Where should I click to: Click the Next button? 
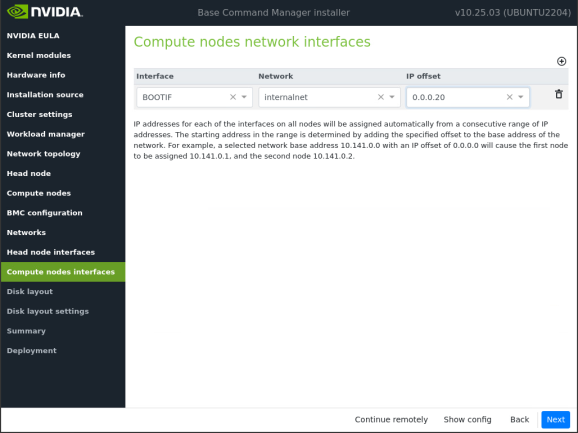[x=556, y=420]
